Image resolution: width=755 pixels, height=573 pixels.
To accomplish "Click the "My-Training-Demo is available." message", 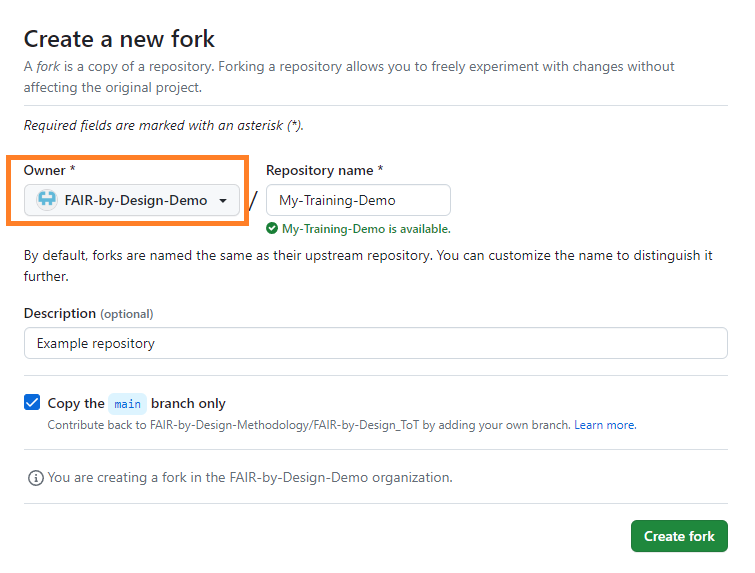I will [366, 229].
